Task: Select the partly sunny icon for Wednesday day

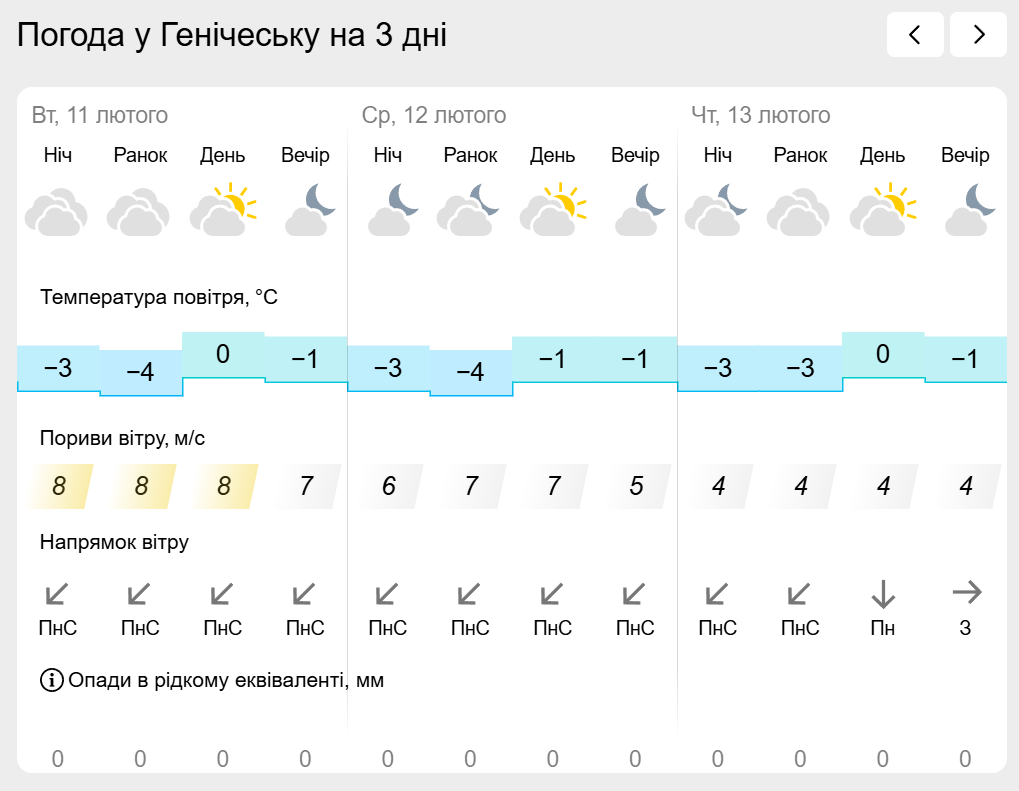Action: (553, 209)
